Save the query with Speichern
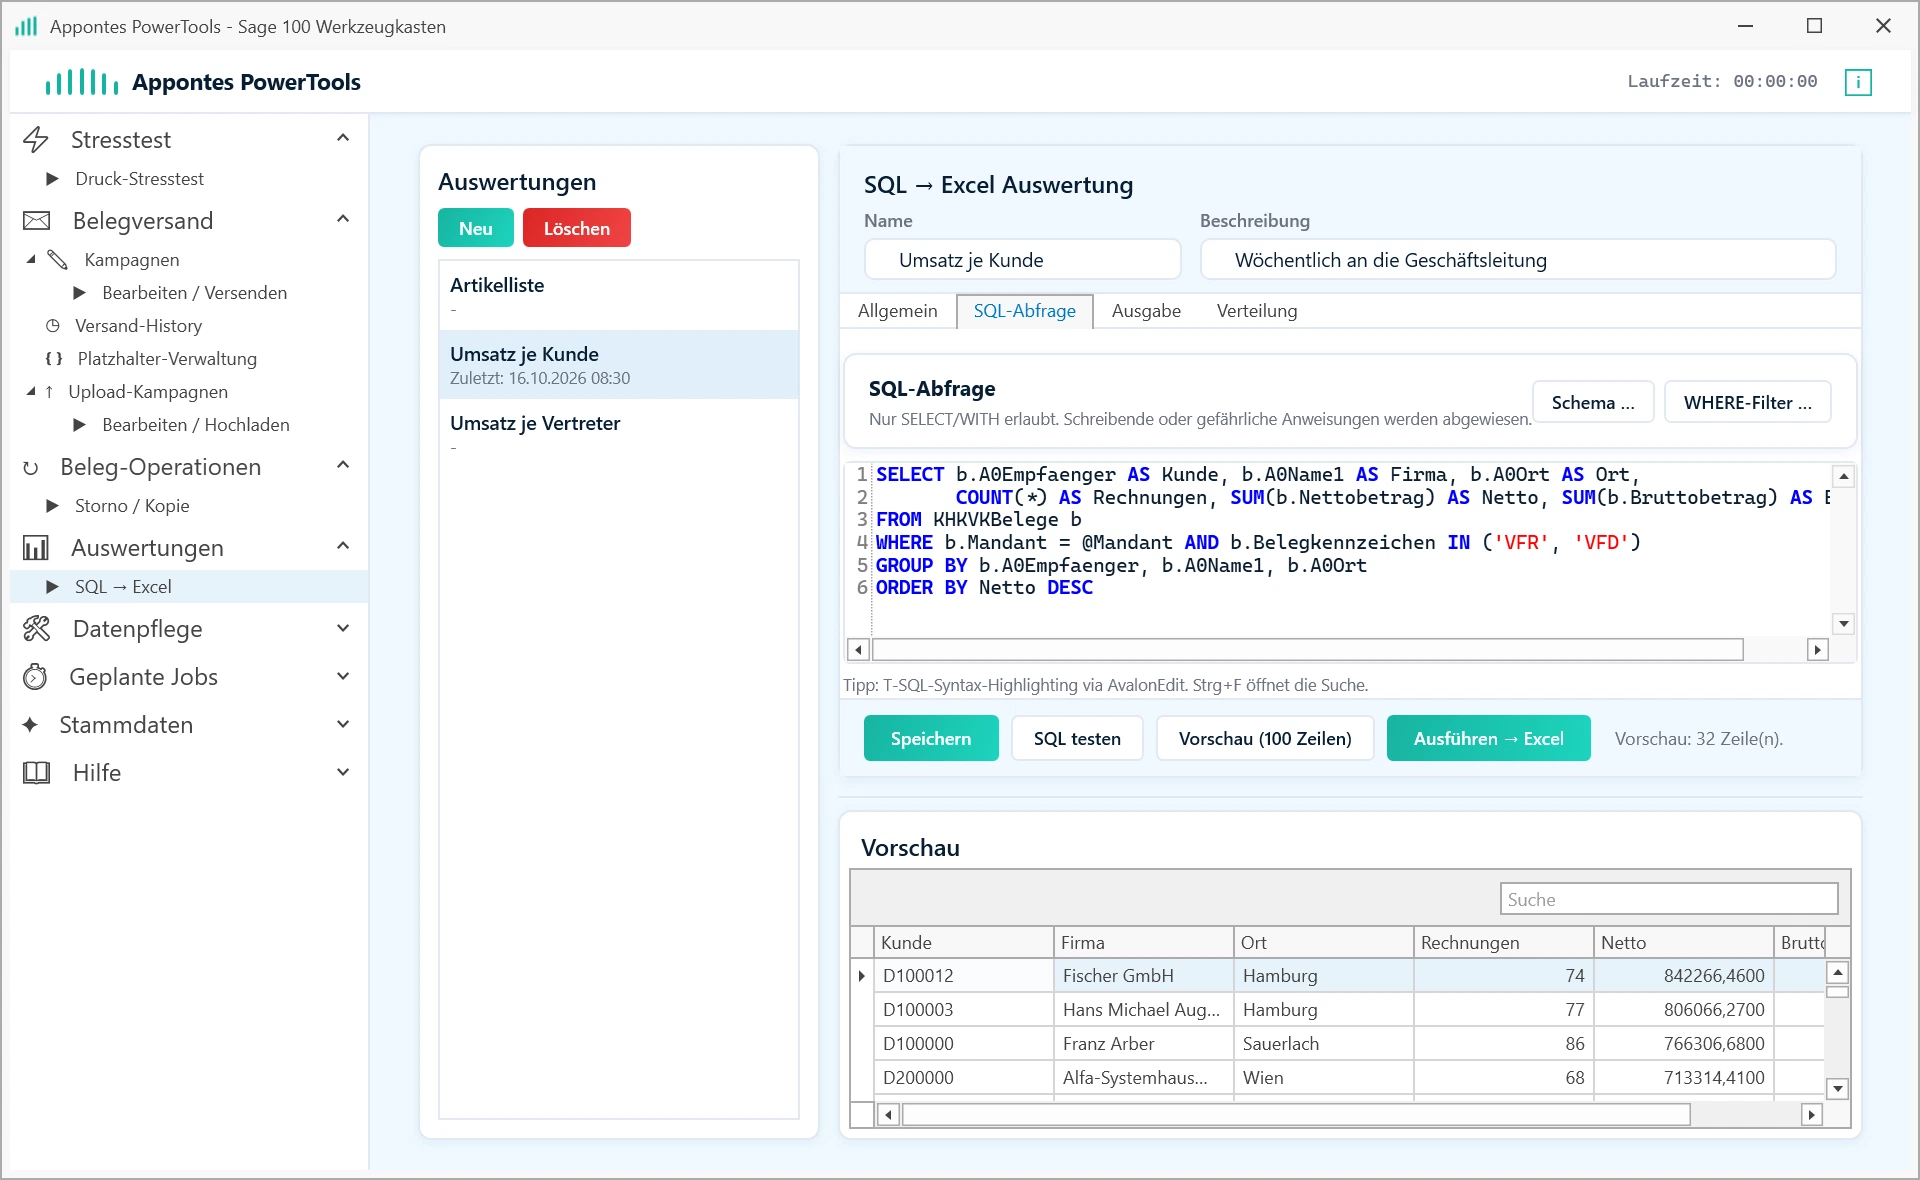Screen dimensions: 1920x1180 pos(931,738)
